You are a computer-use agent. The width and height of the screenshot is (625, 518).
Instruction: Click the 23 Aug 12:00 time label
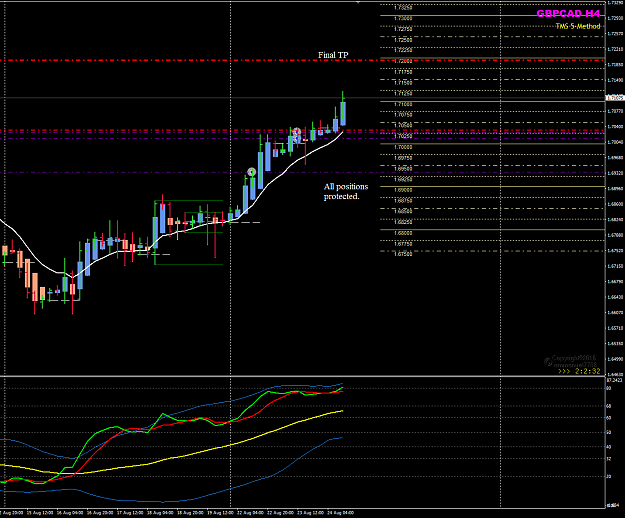pos(311,513)
